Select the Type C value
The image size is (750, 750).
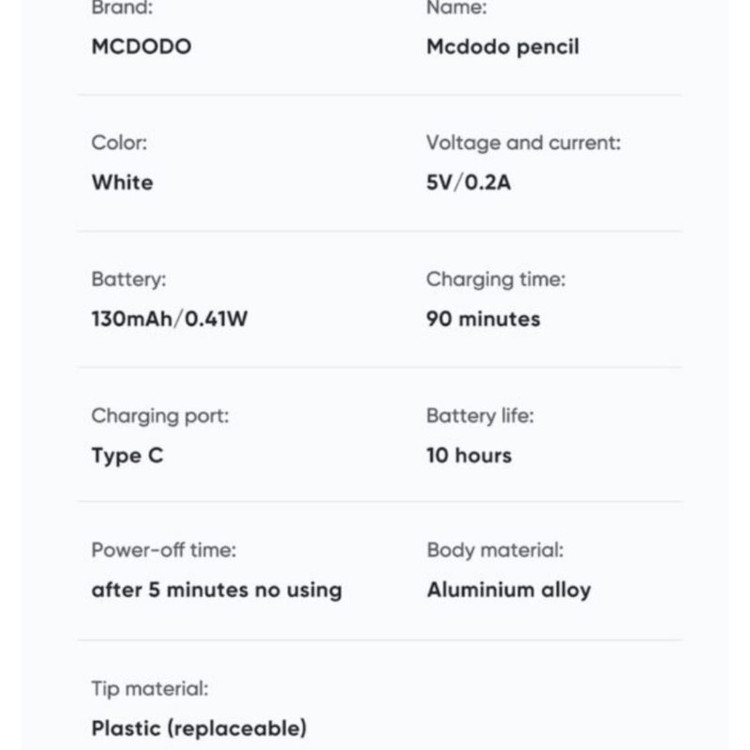127,456
